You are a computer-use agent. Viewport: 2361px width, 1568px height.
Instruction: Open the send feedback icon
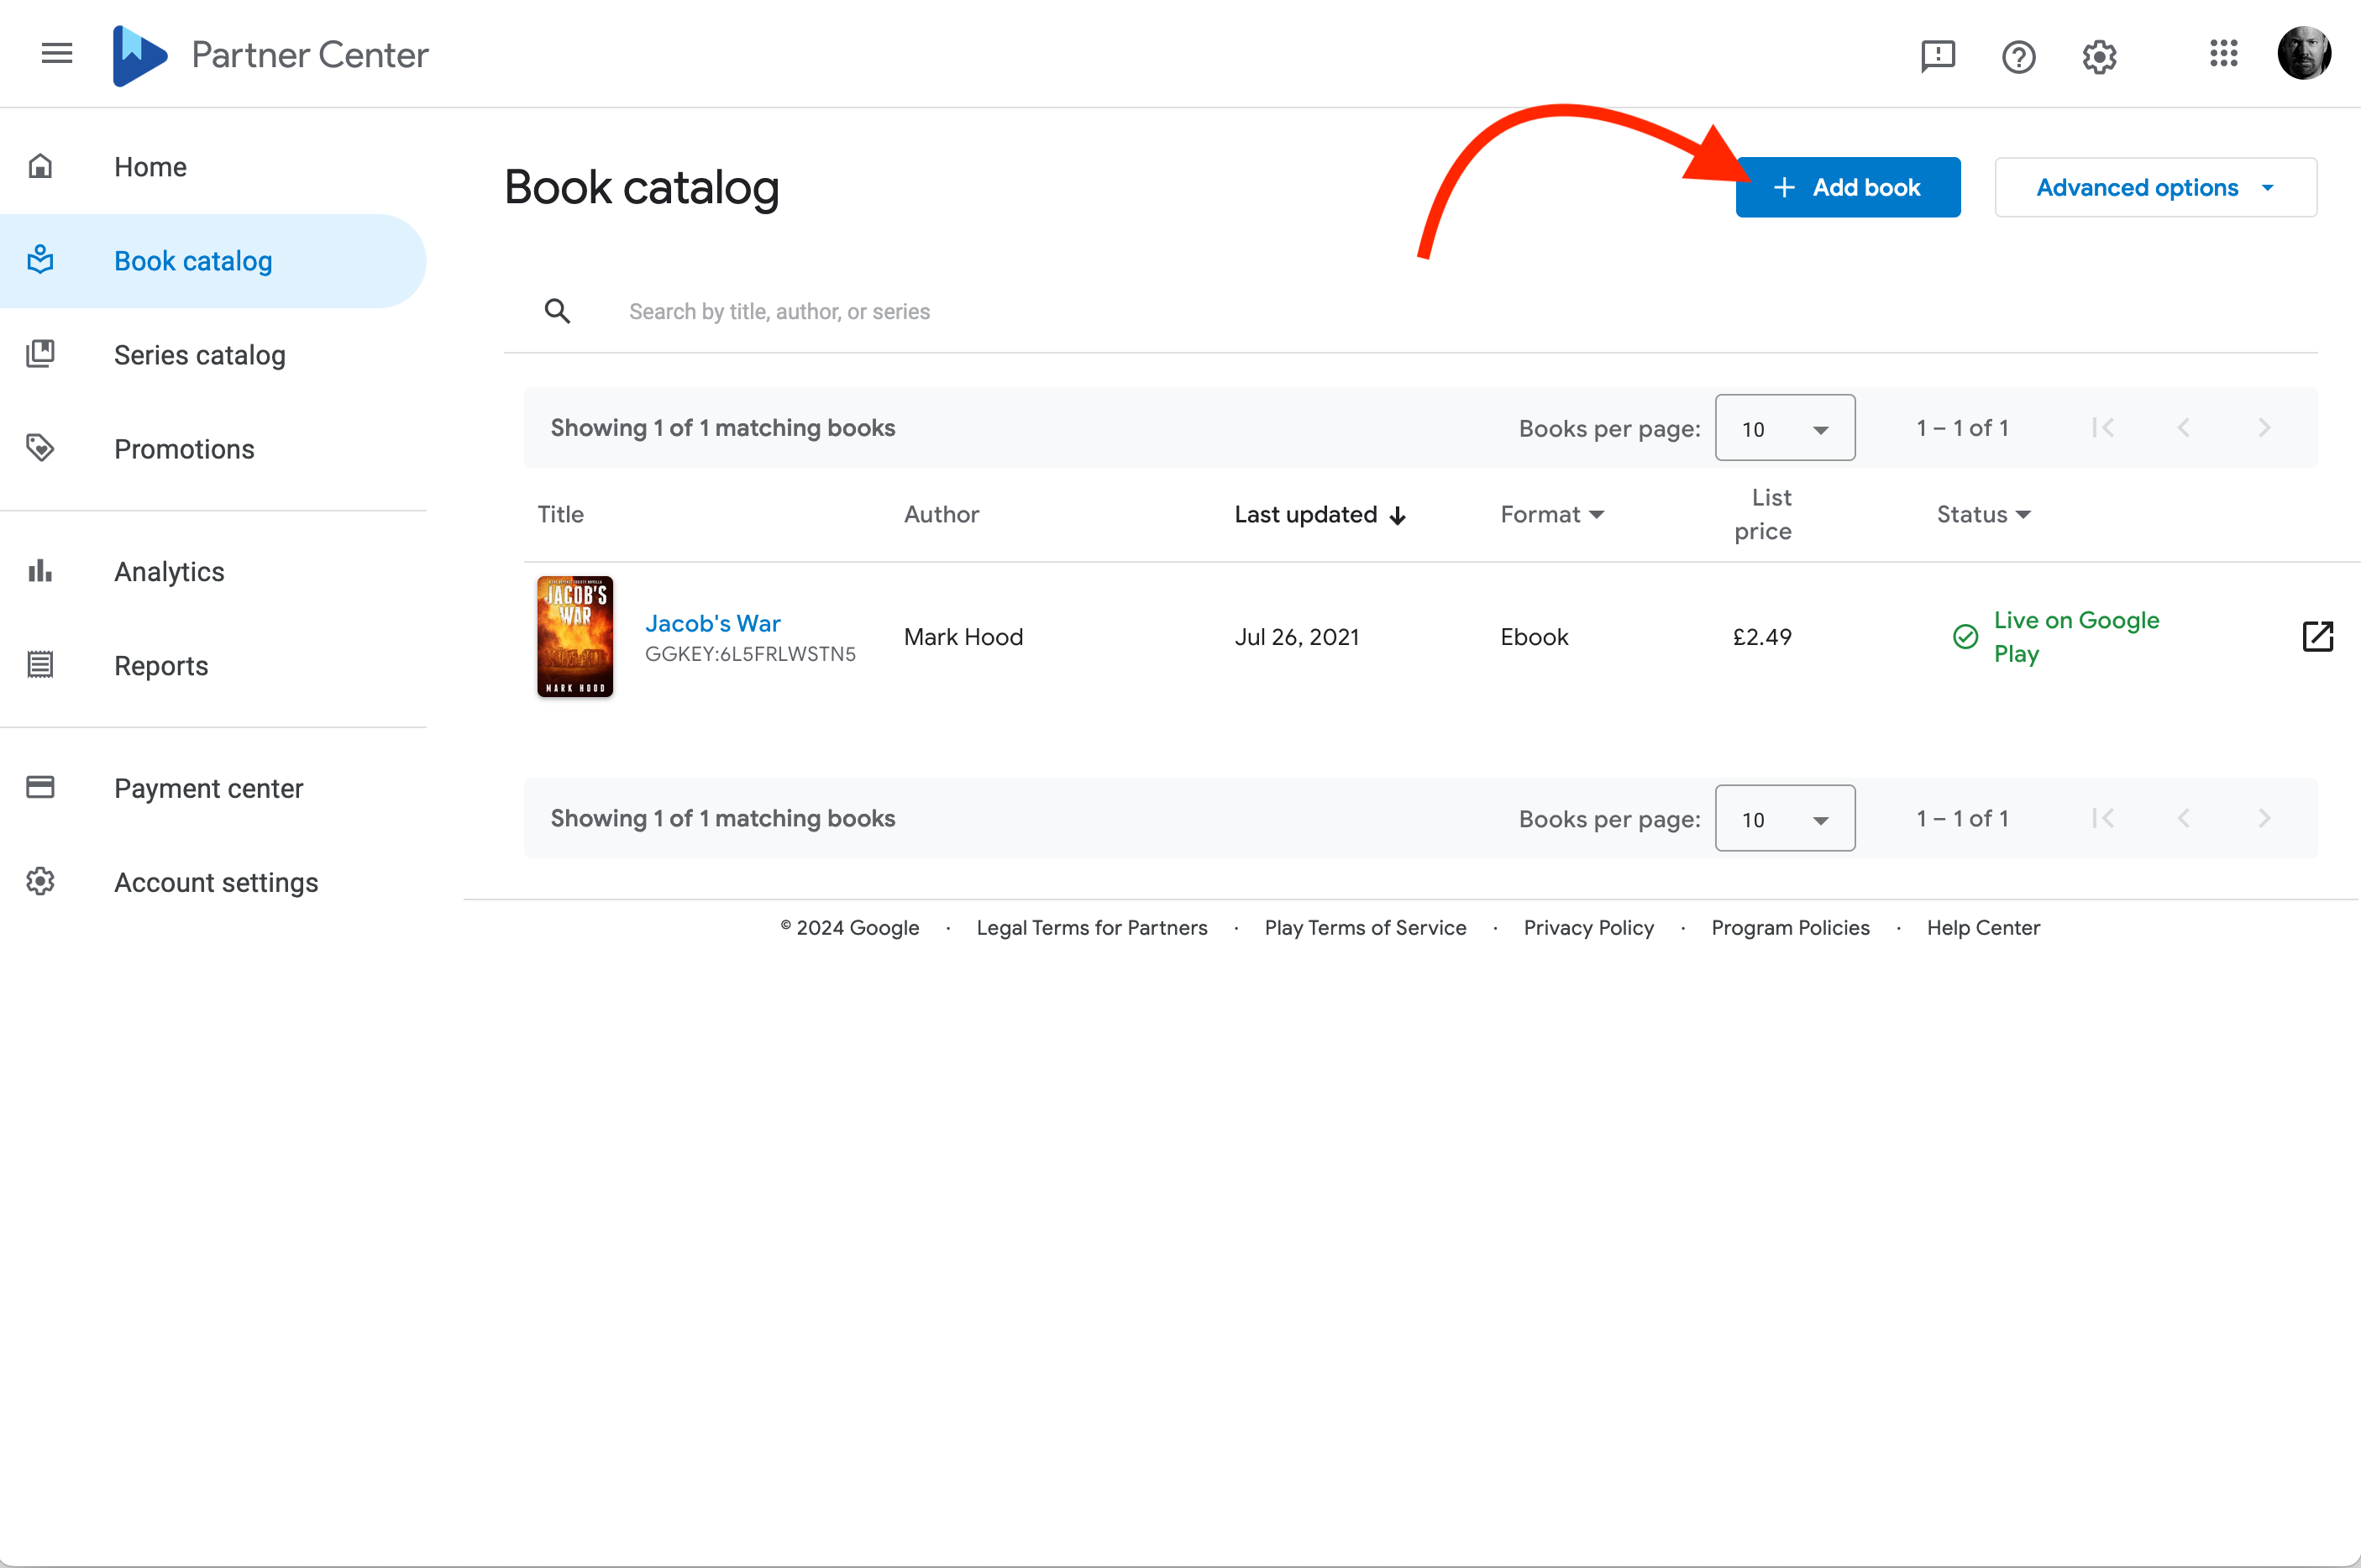1937,57
